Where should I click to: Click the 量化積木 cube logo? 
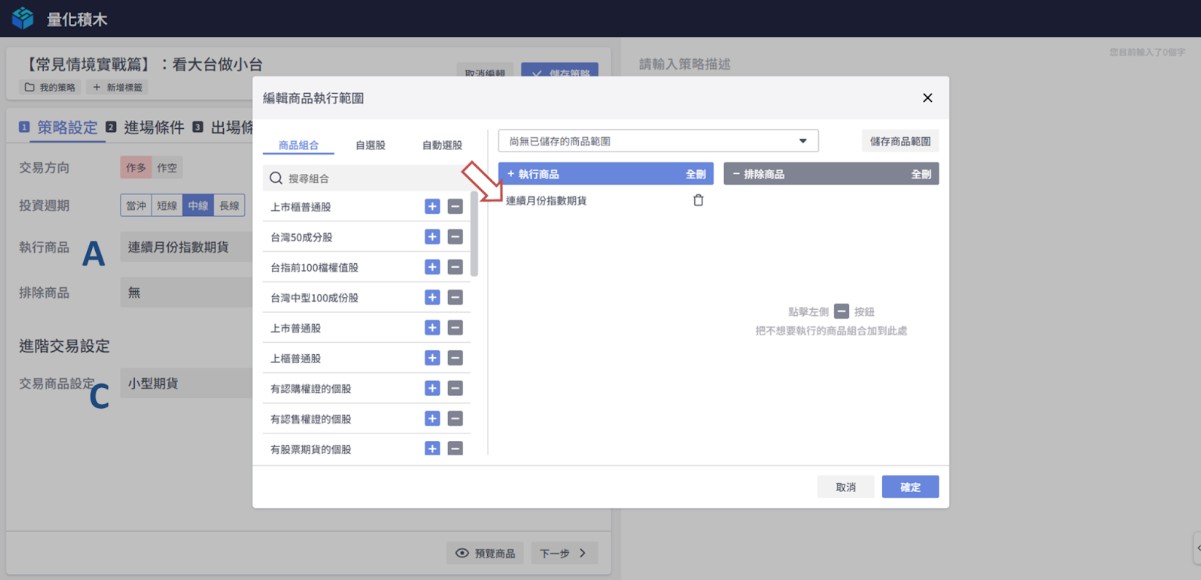point(23,18)
